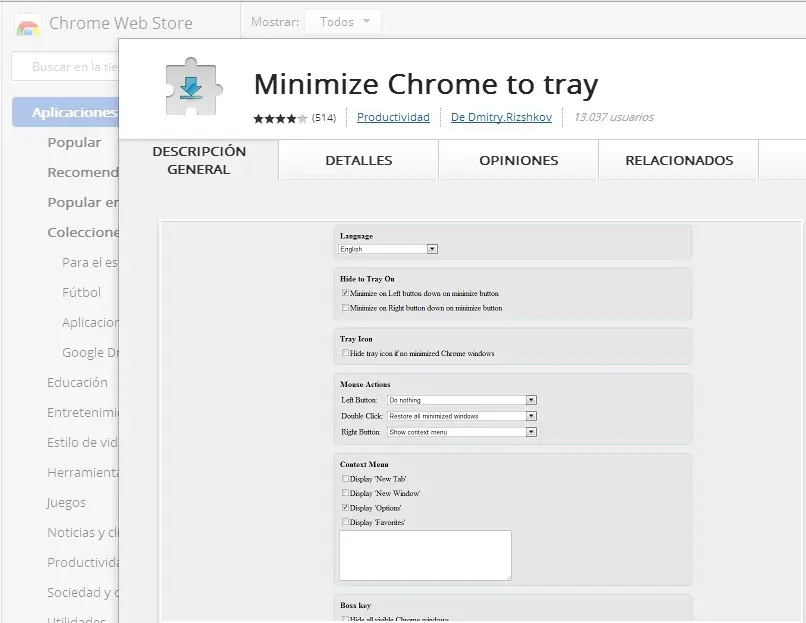Open the De Dmitry.Rizshkov author link
The width and height of the screenshot is (806, 623).
501,117
